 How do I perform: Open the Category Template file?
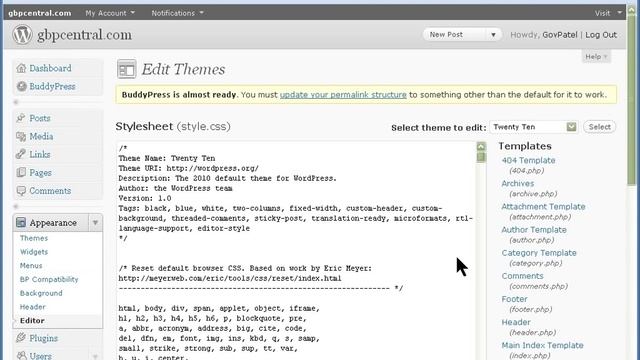pyautogui.click(x=539, y=253)
